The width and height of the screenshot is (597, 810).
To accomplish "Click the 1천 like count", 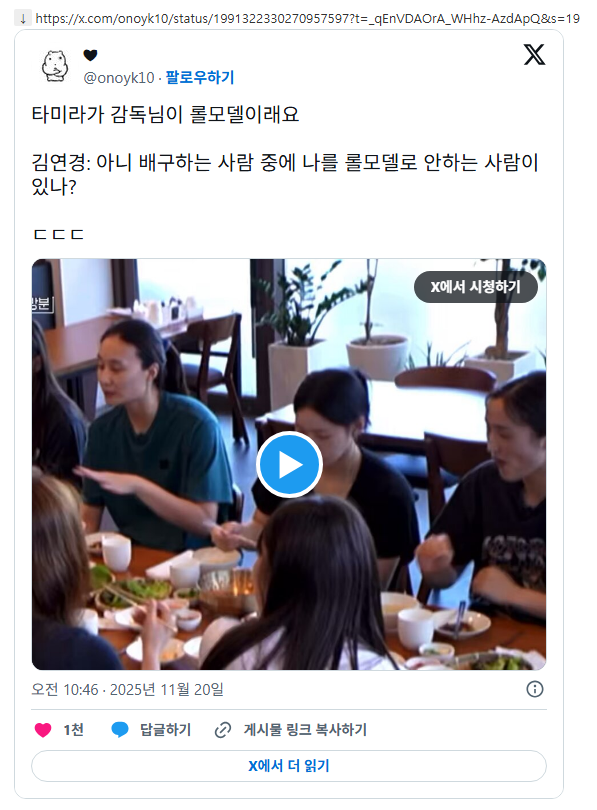I will pyautogui.click(x=73, y=730).
